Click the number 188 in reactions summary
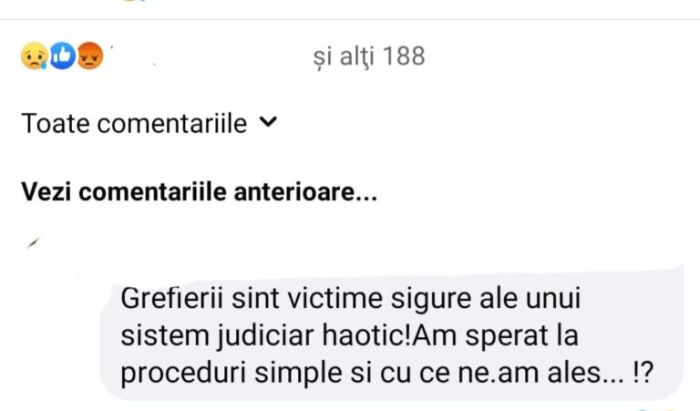 coord(404,56)
